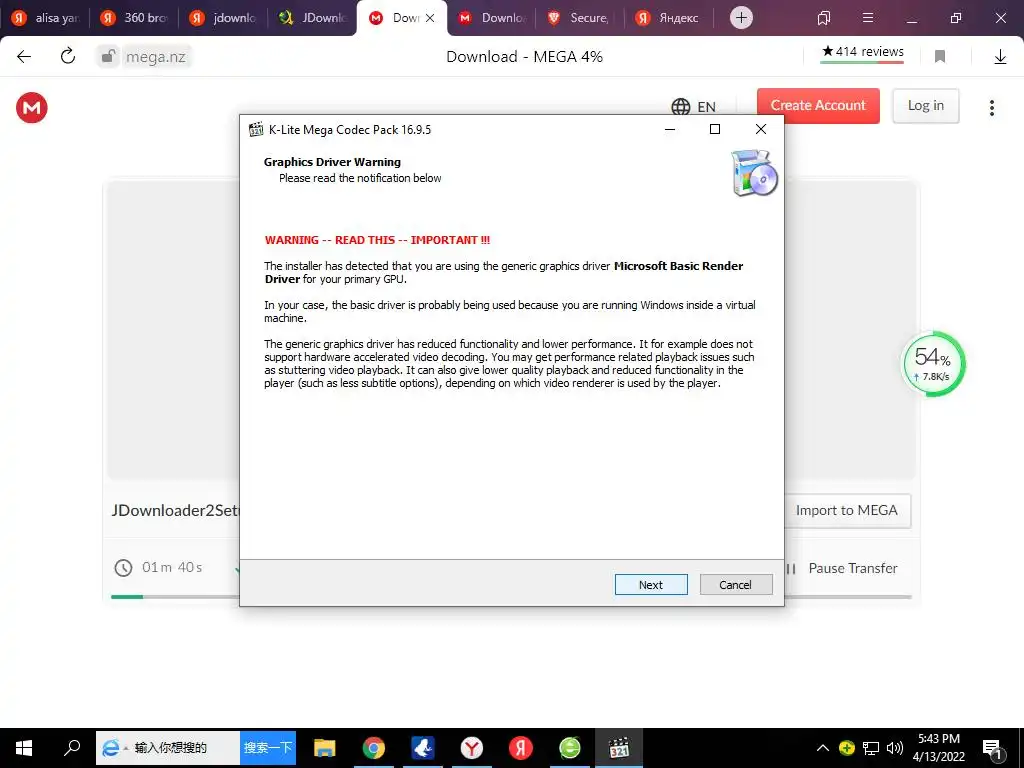1024x768 pixels.
Task: Click Import to MEGA button
Action: pos(846,510)
